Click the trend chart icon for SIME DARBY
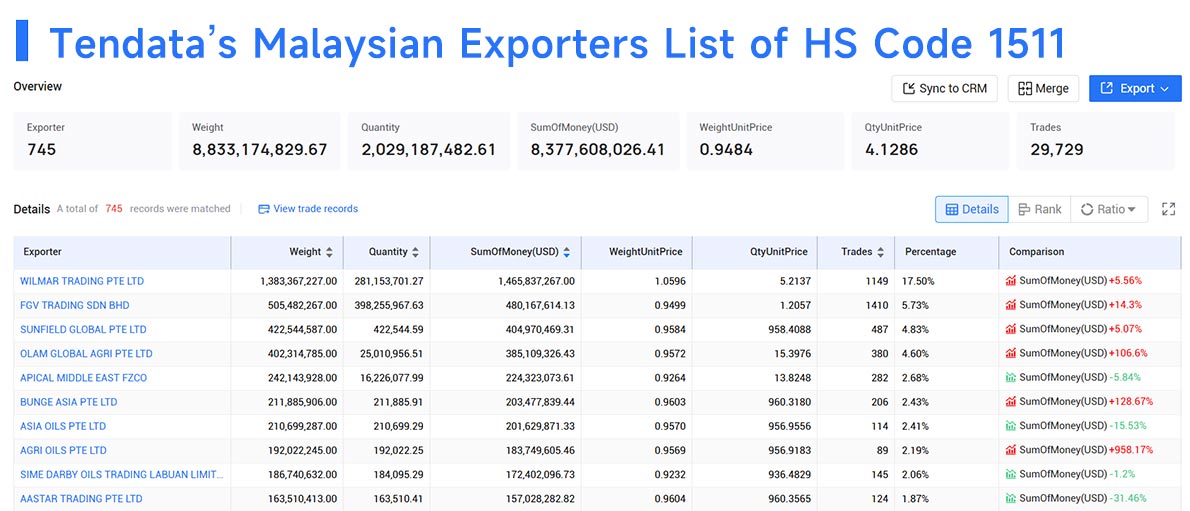Image resolution: width=1190 pixels, height=511 pixels. pos(1011,475)
